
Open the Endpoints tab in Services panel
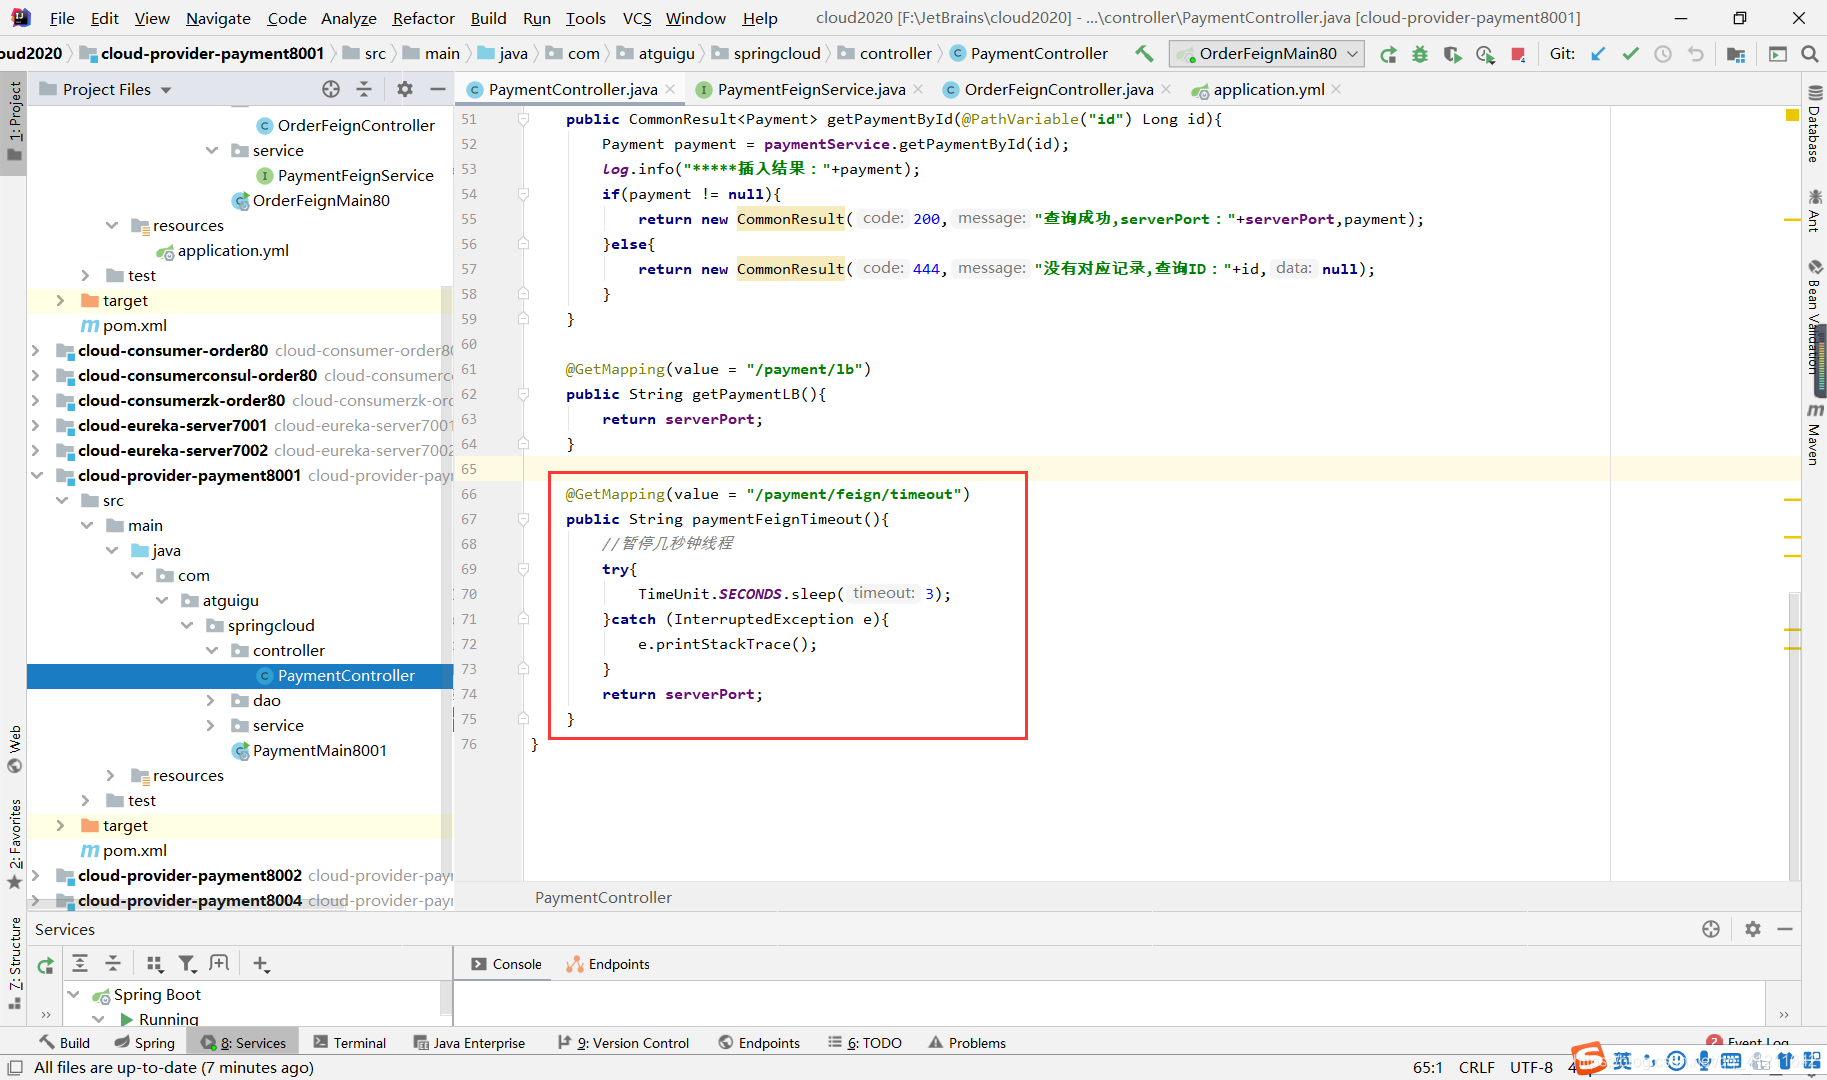pyautogui.click(x=609, y=964)
